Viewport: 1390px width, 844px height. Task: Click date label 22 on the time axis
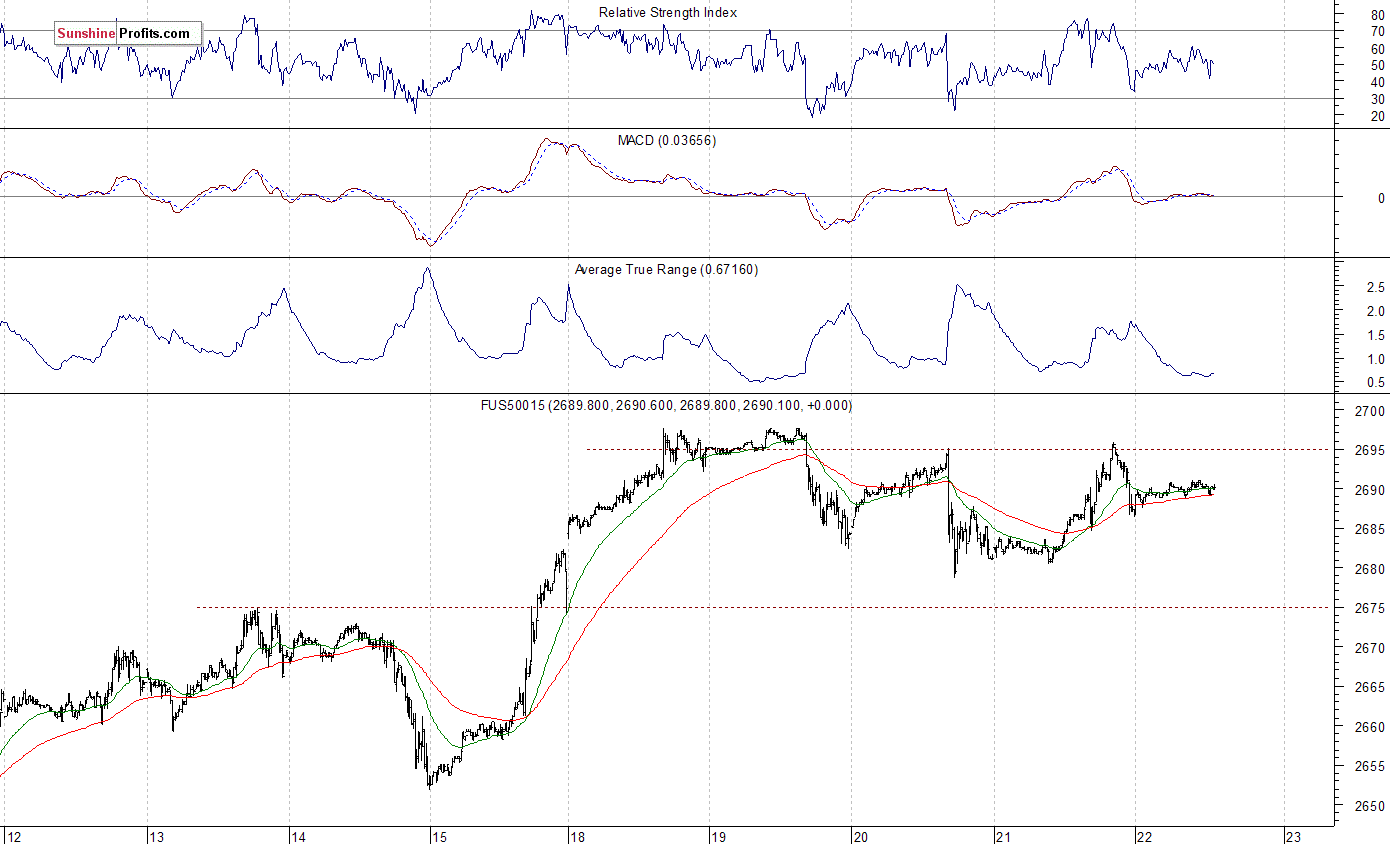click(x=1146, y=836)
